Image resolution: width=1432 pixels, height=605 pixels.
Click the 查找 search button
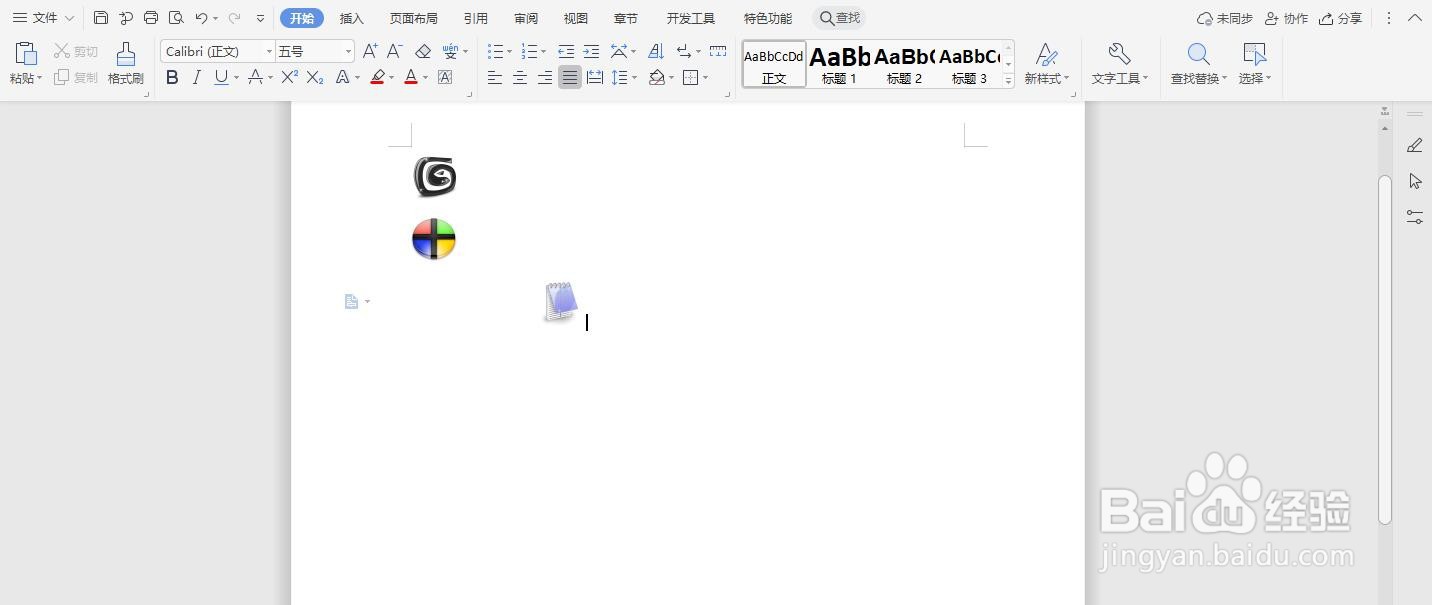click(x=840, y=18)
